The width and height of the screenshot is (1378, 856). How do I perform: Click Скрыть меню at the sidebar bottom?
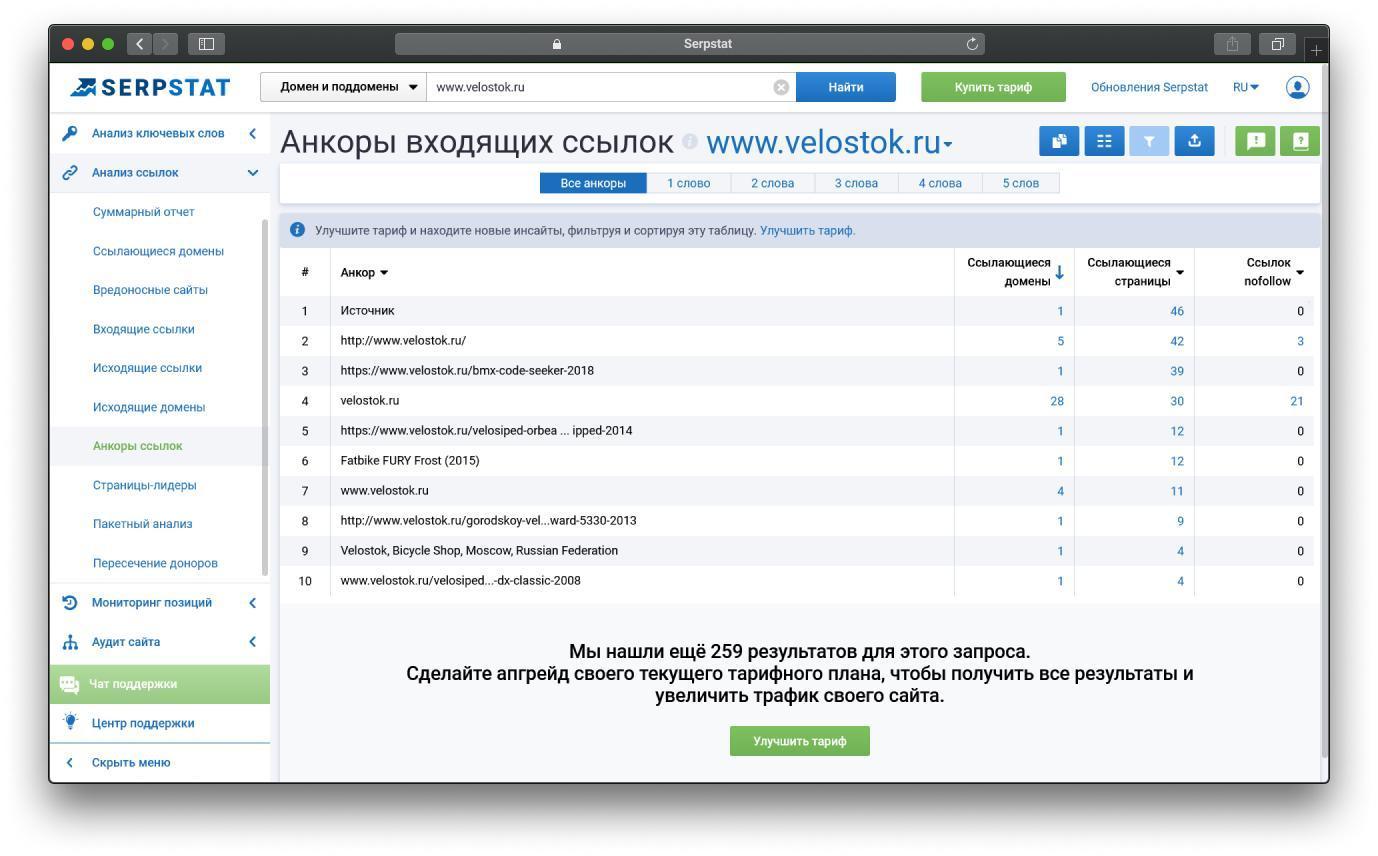coord(131,762)
